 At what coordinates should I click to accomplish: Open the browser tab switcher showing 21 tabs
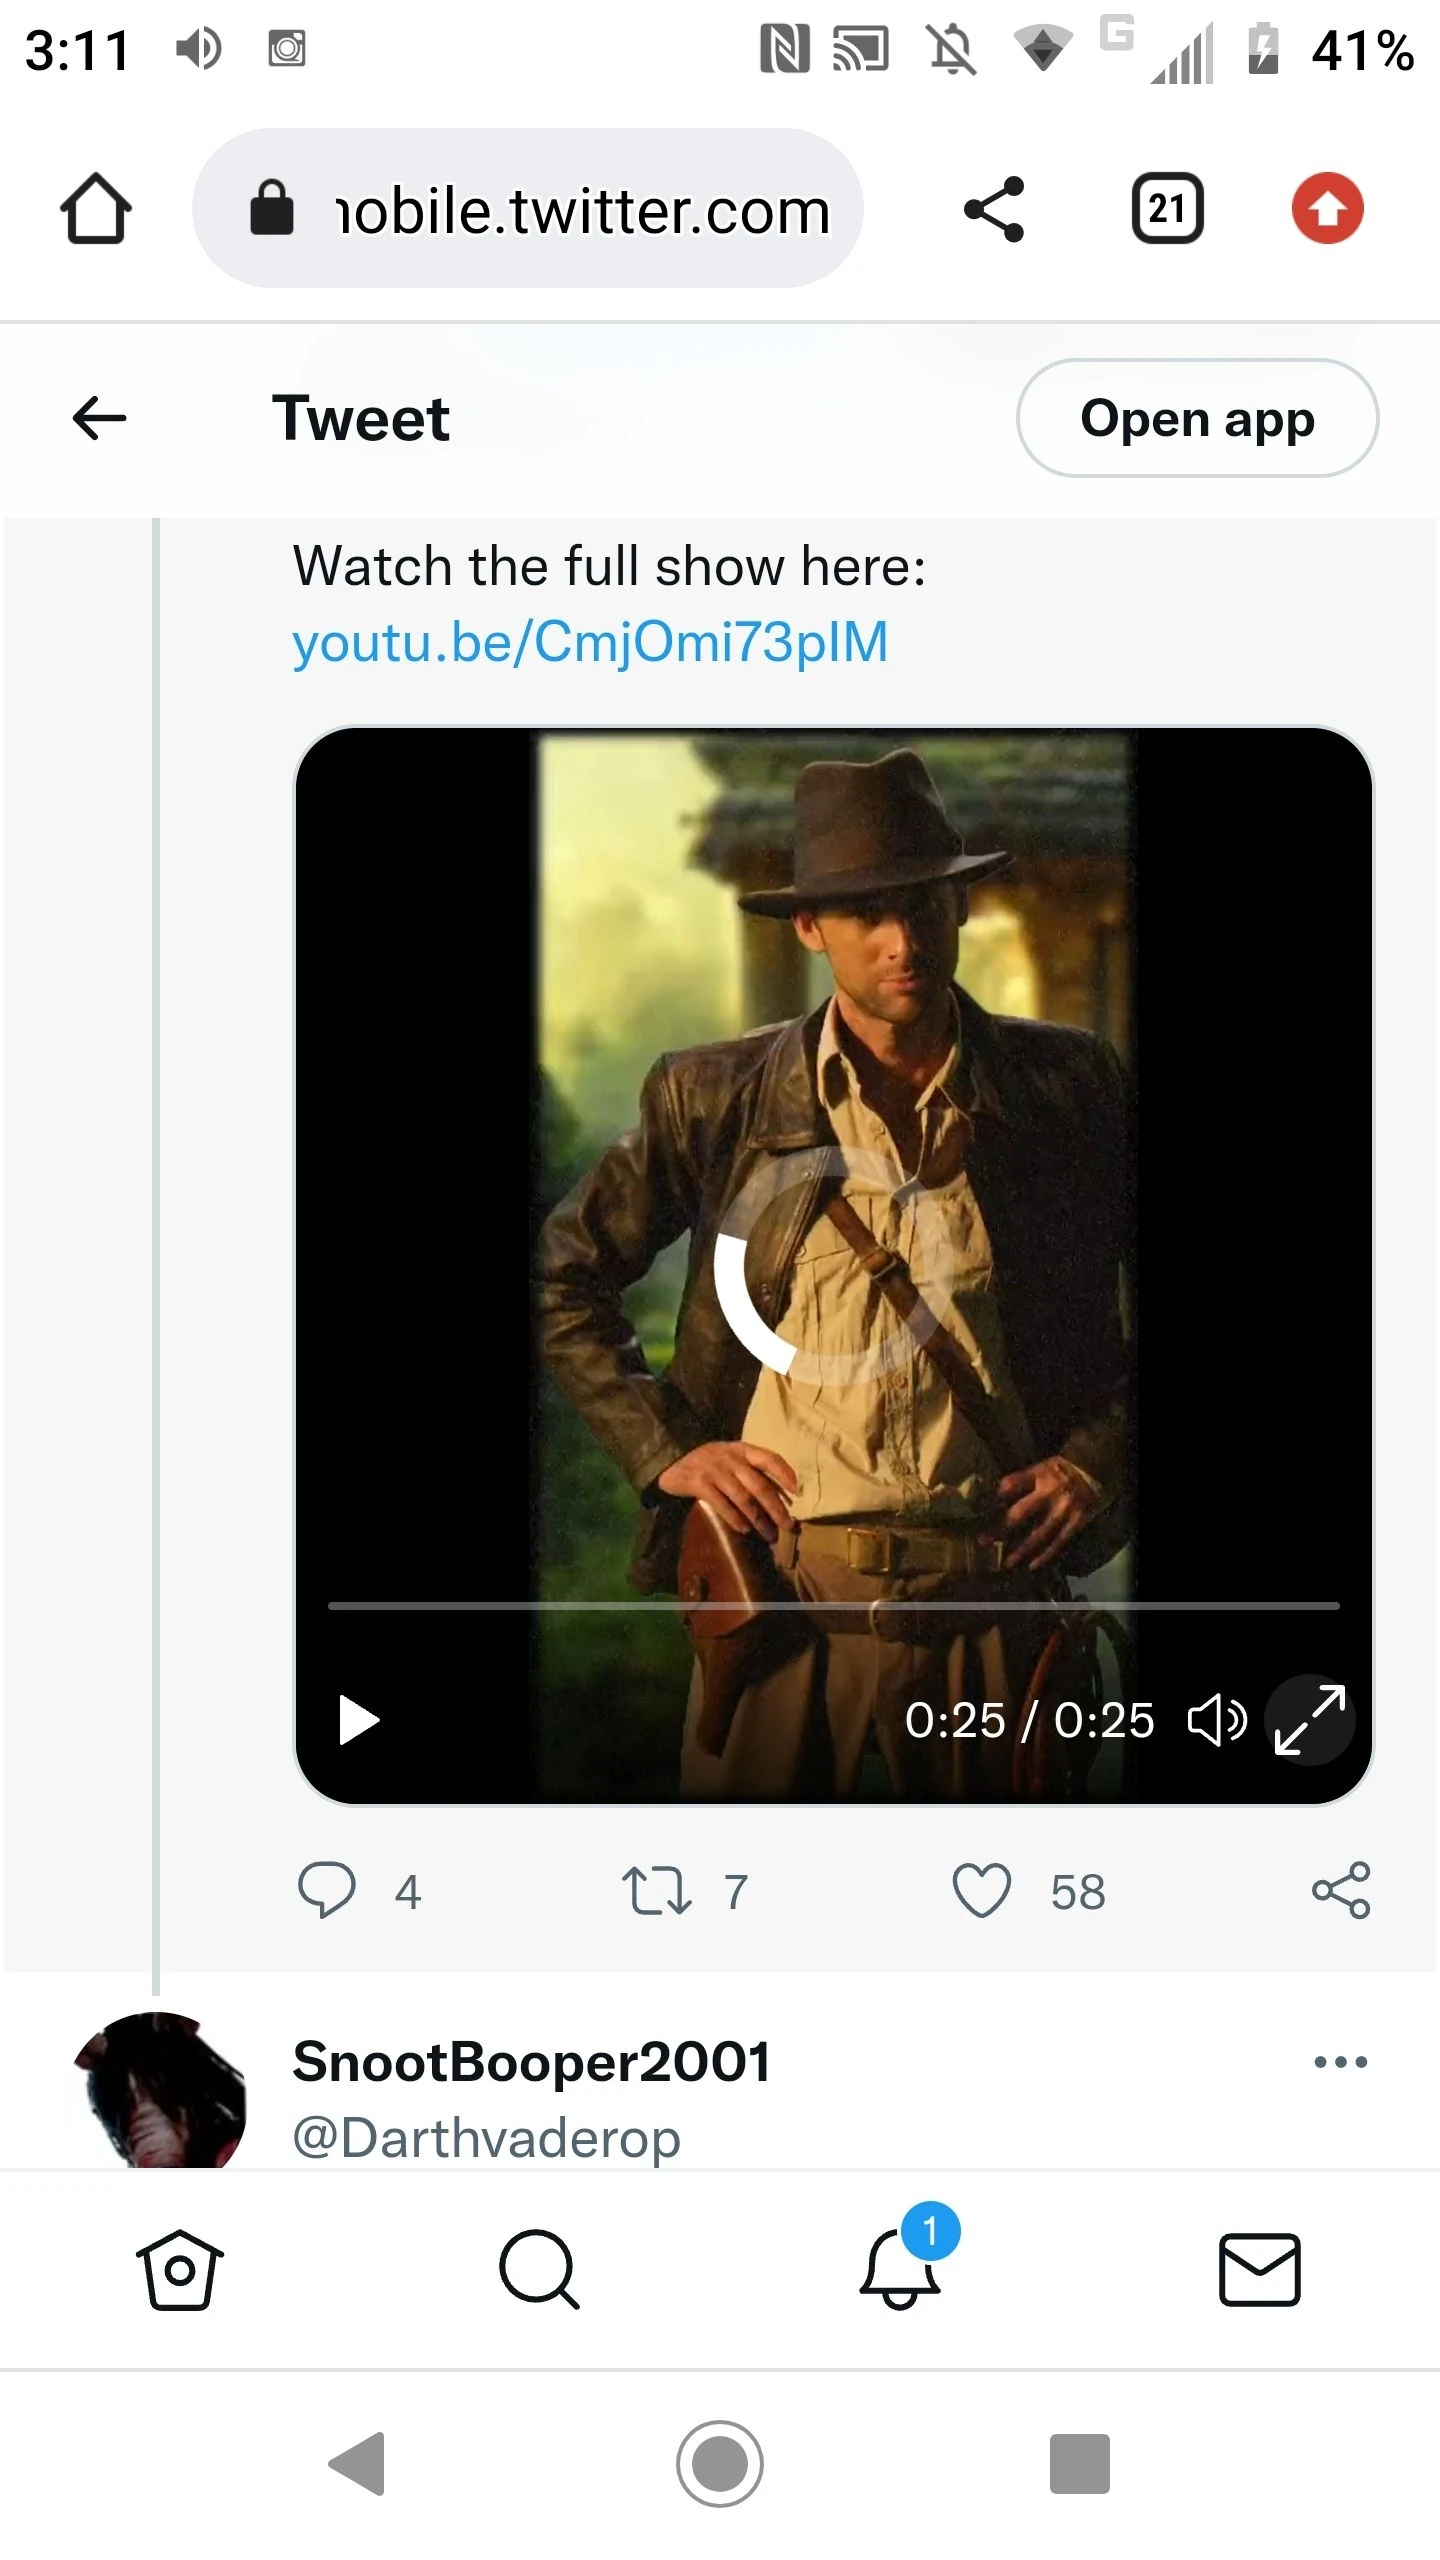tap(1167, 209)
